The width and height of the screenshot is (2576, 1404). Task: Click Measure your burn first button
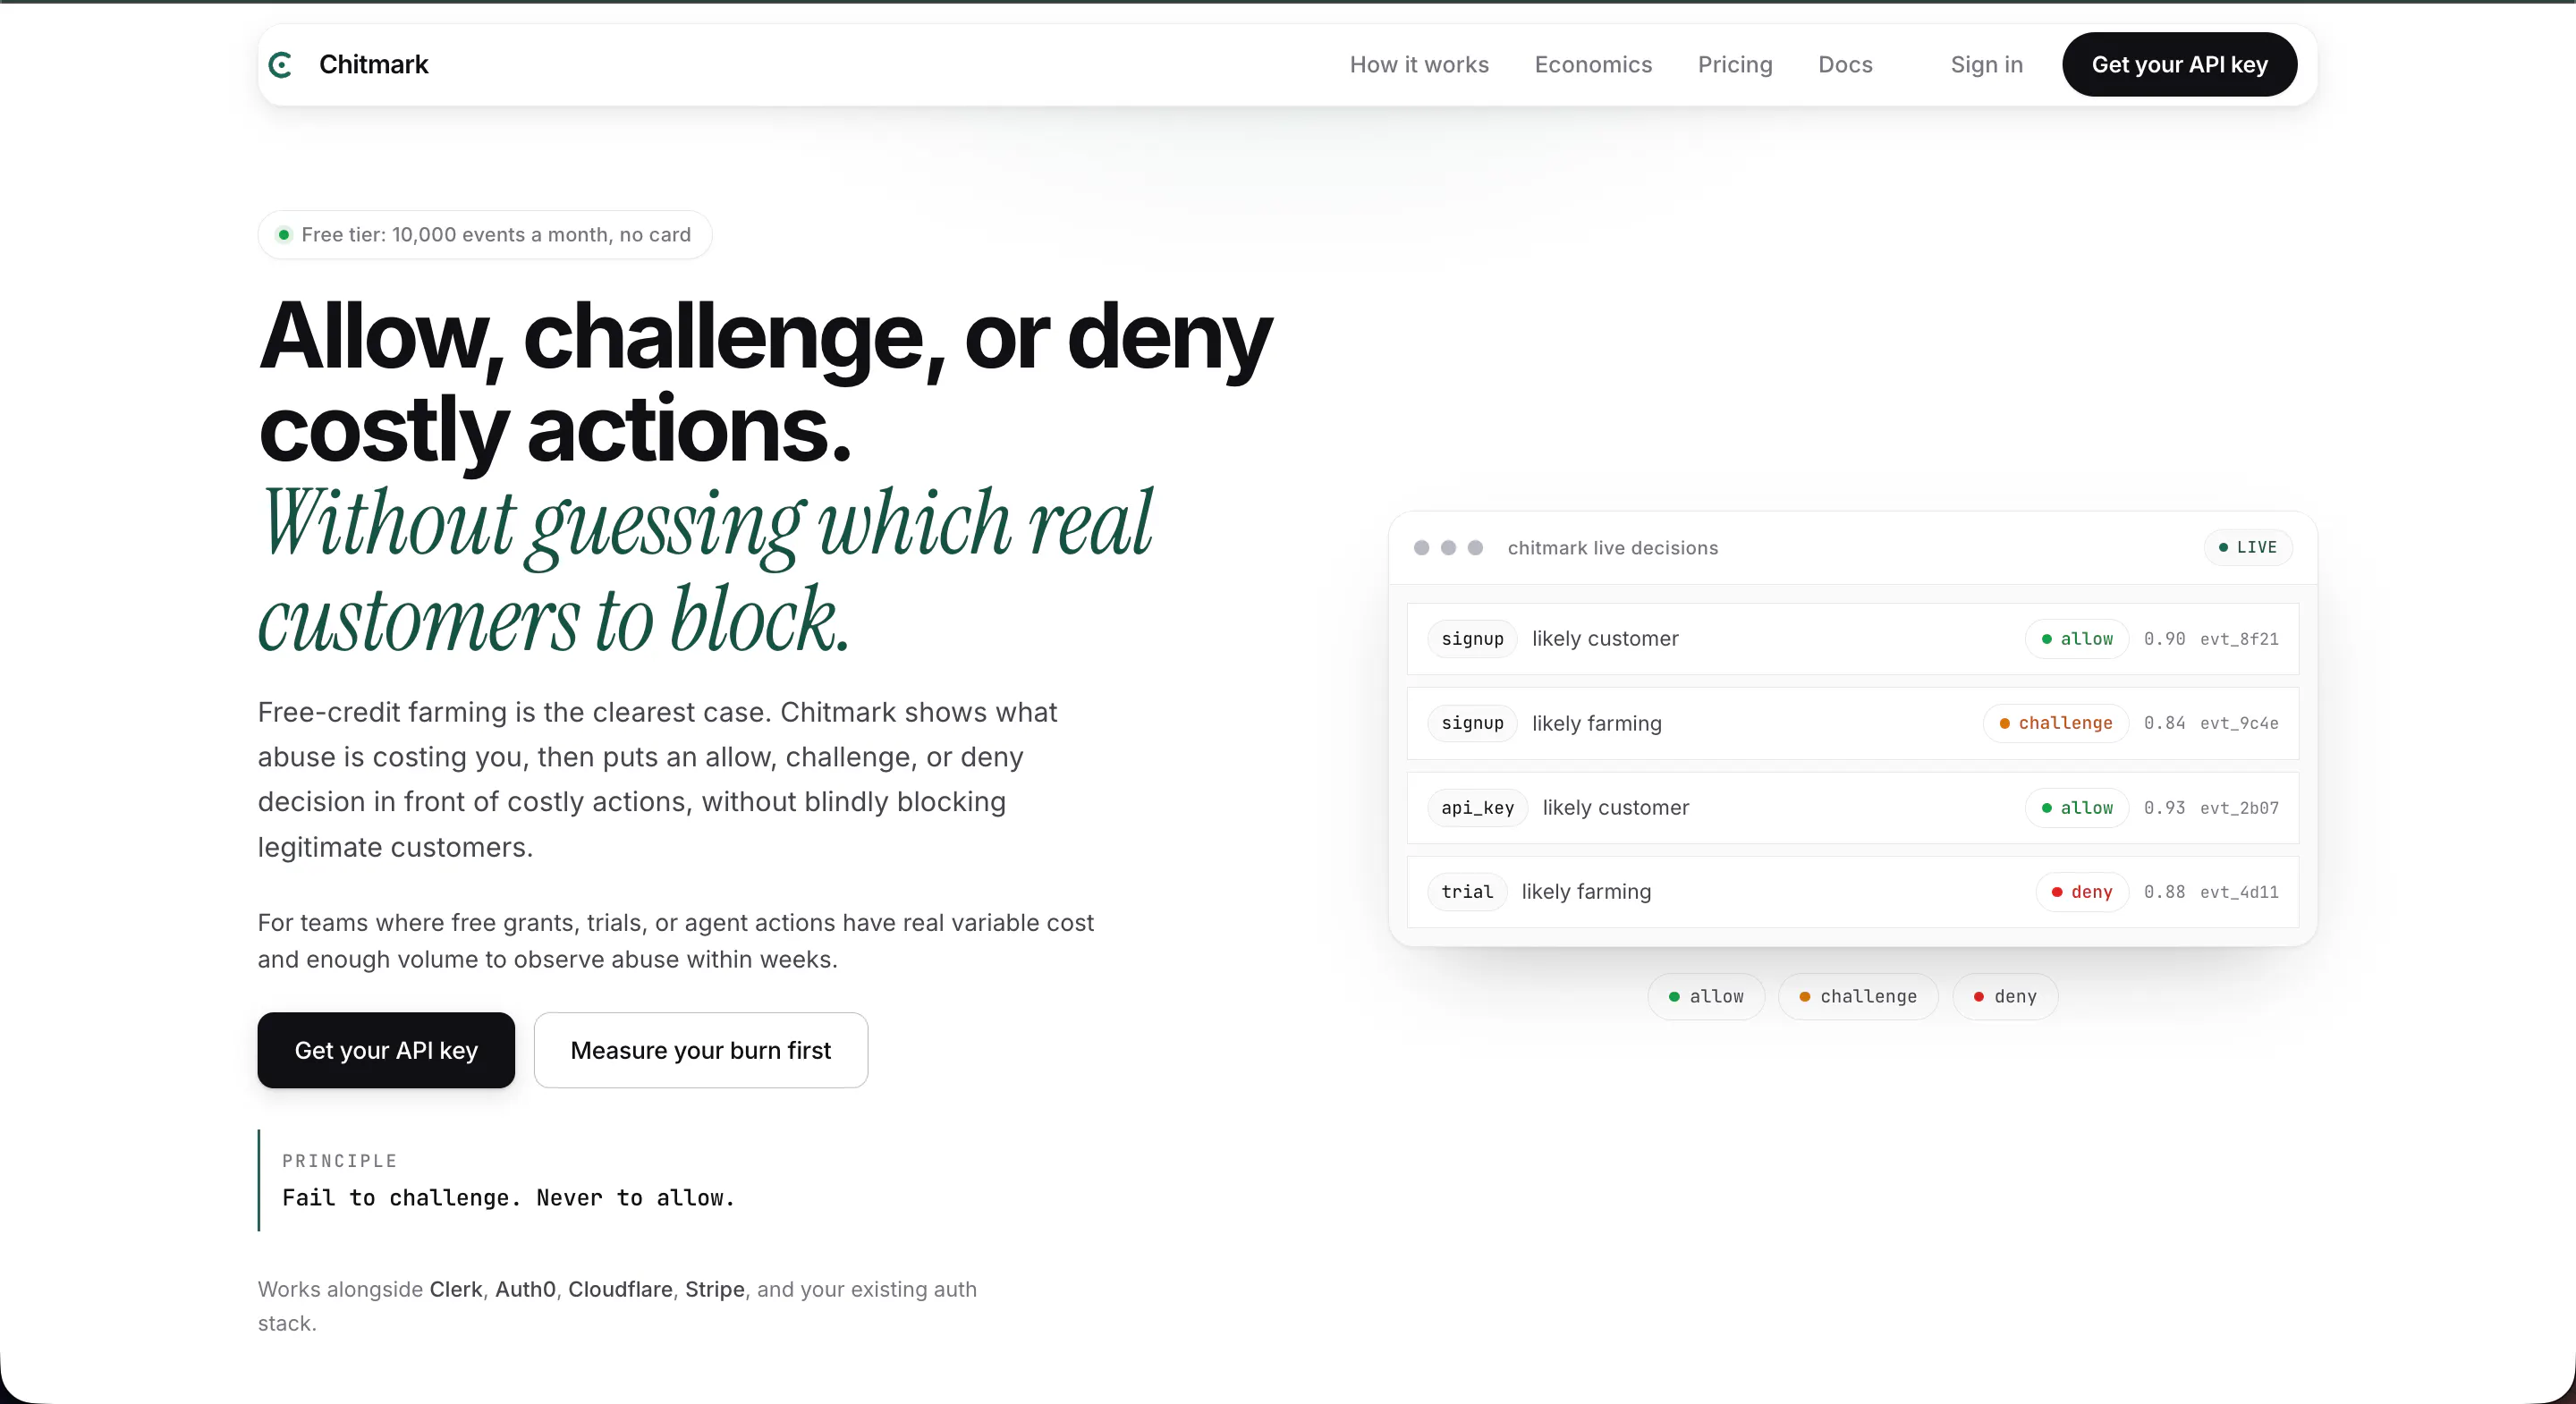click(x=700, y=1050)
